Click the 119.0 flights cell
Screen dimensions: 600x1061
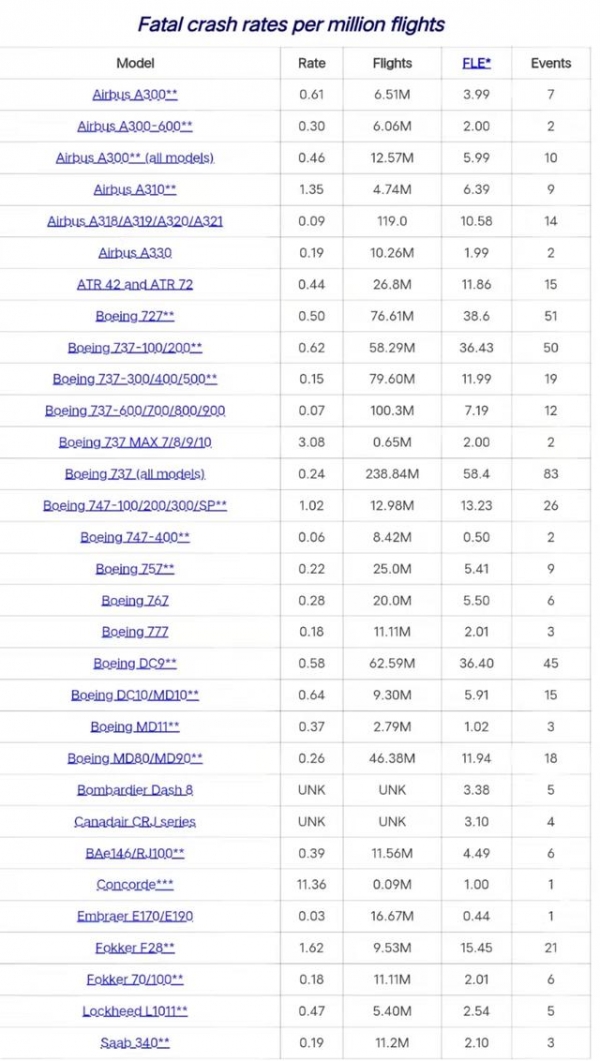392,221
